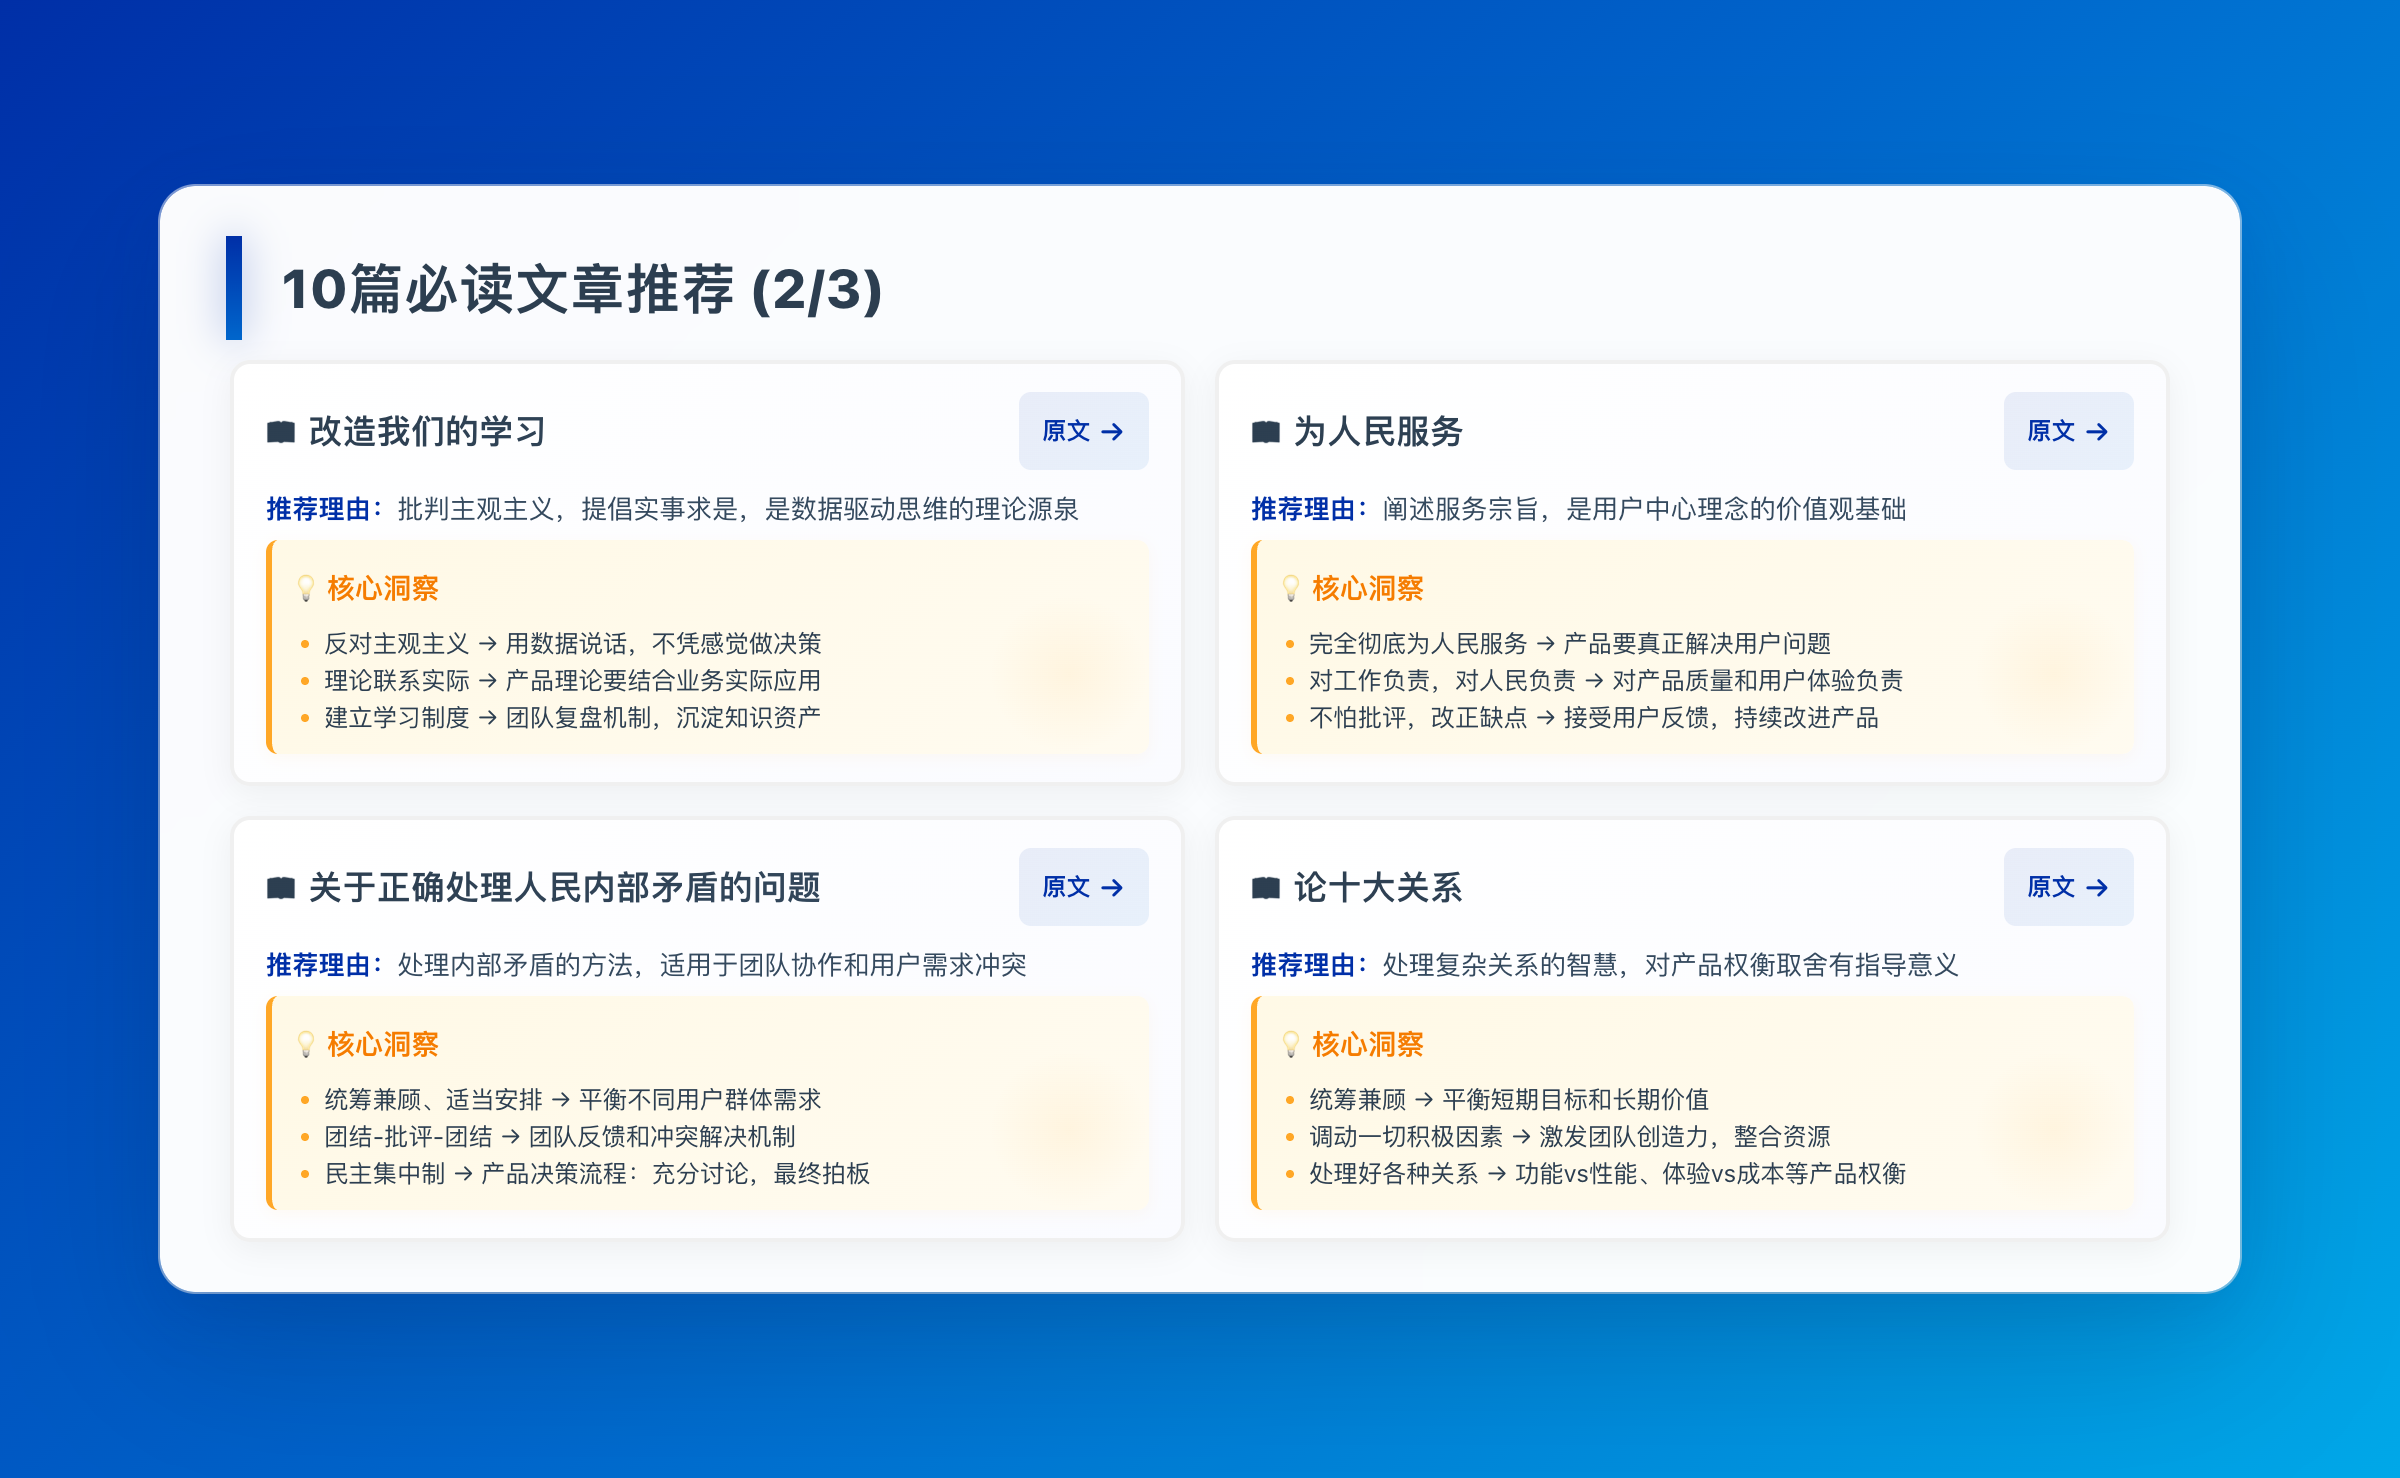Select the 论十大关系 article title
Image resolution: width=2400 pixels, height=1478 pixels.
[1378, 888]
